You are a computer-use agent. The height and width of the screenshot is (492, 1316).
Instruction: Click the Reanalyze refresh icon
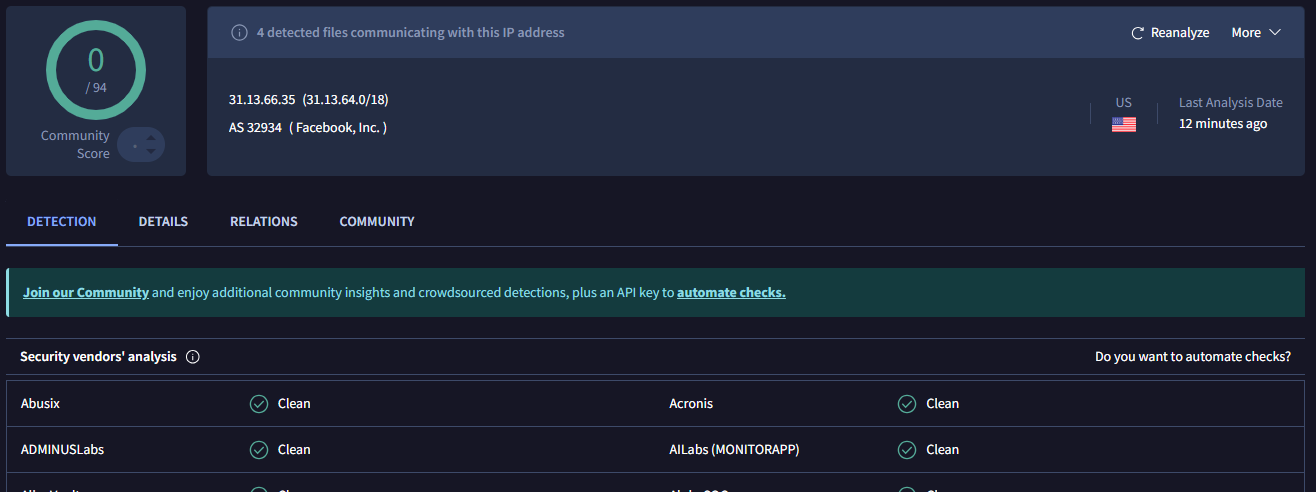pyautogui.click(x=1137, y=33)
